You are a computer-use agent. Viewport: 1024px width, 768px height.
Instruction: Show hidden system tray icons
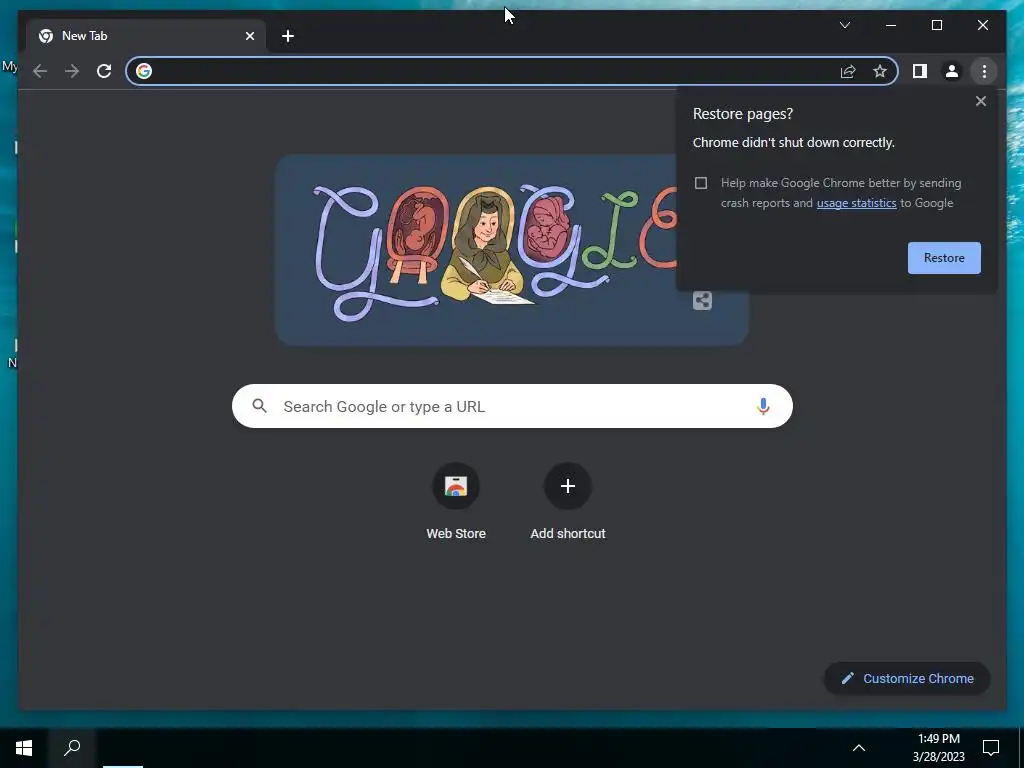click(859, 748)
